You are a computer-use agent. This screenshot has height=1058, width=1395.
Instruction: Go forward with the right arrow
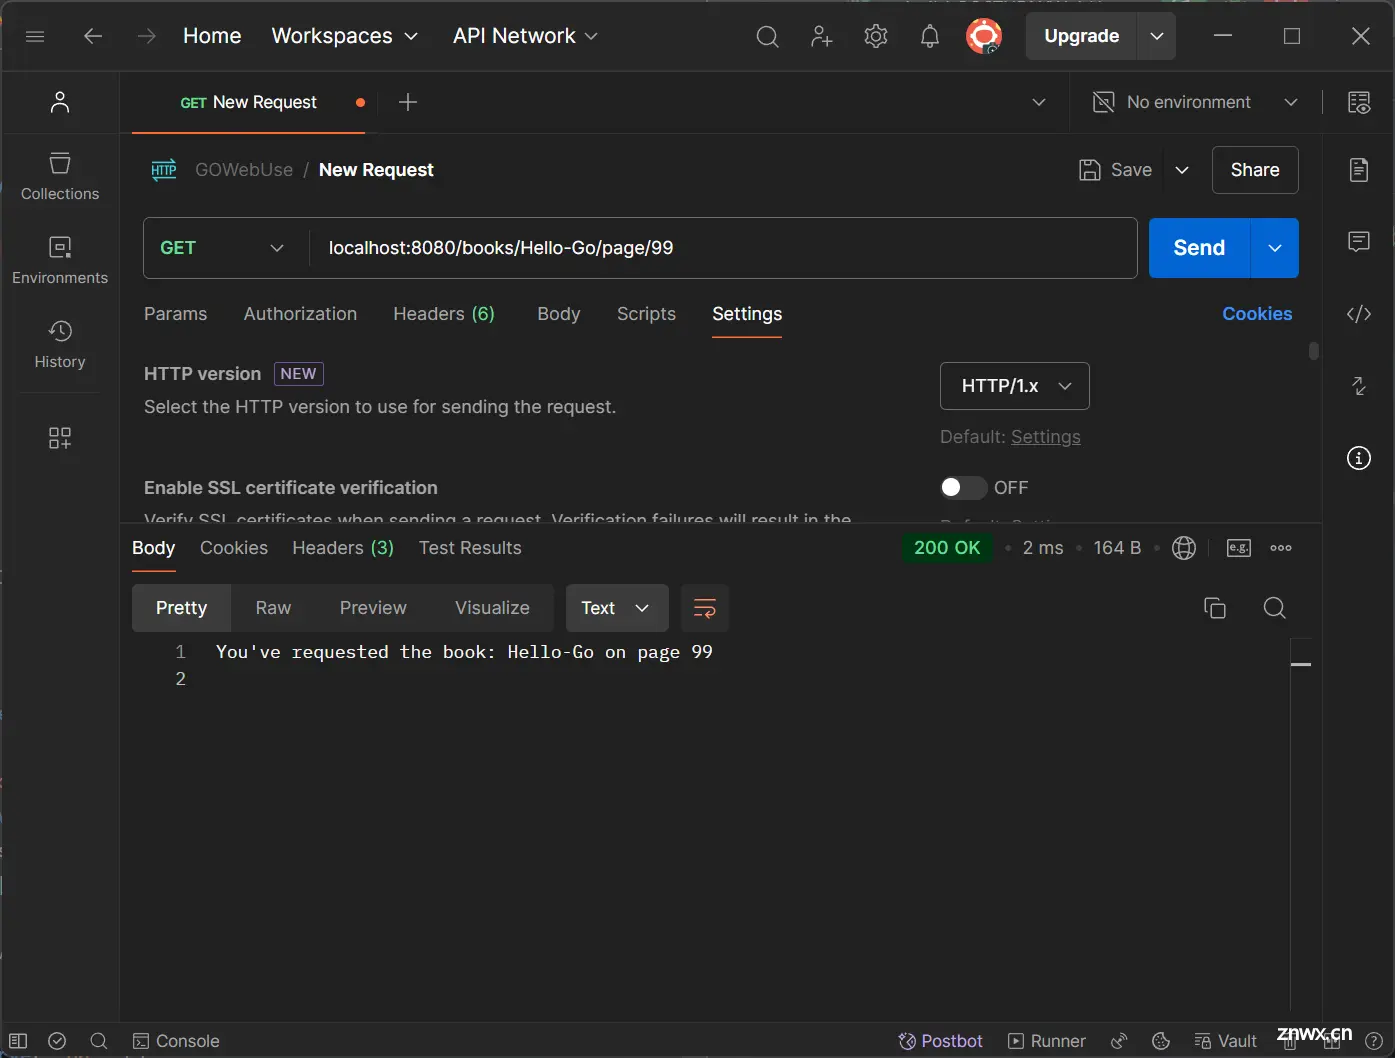tap(147, 36)
